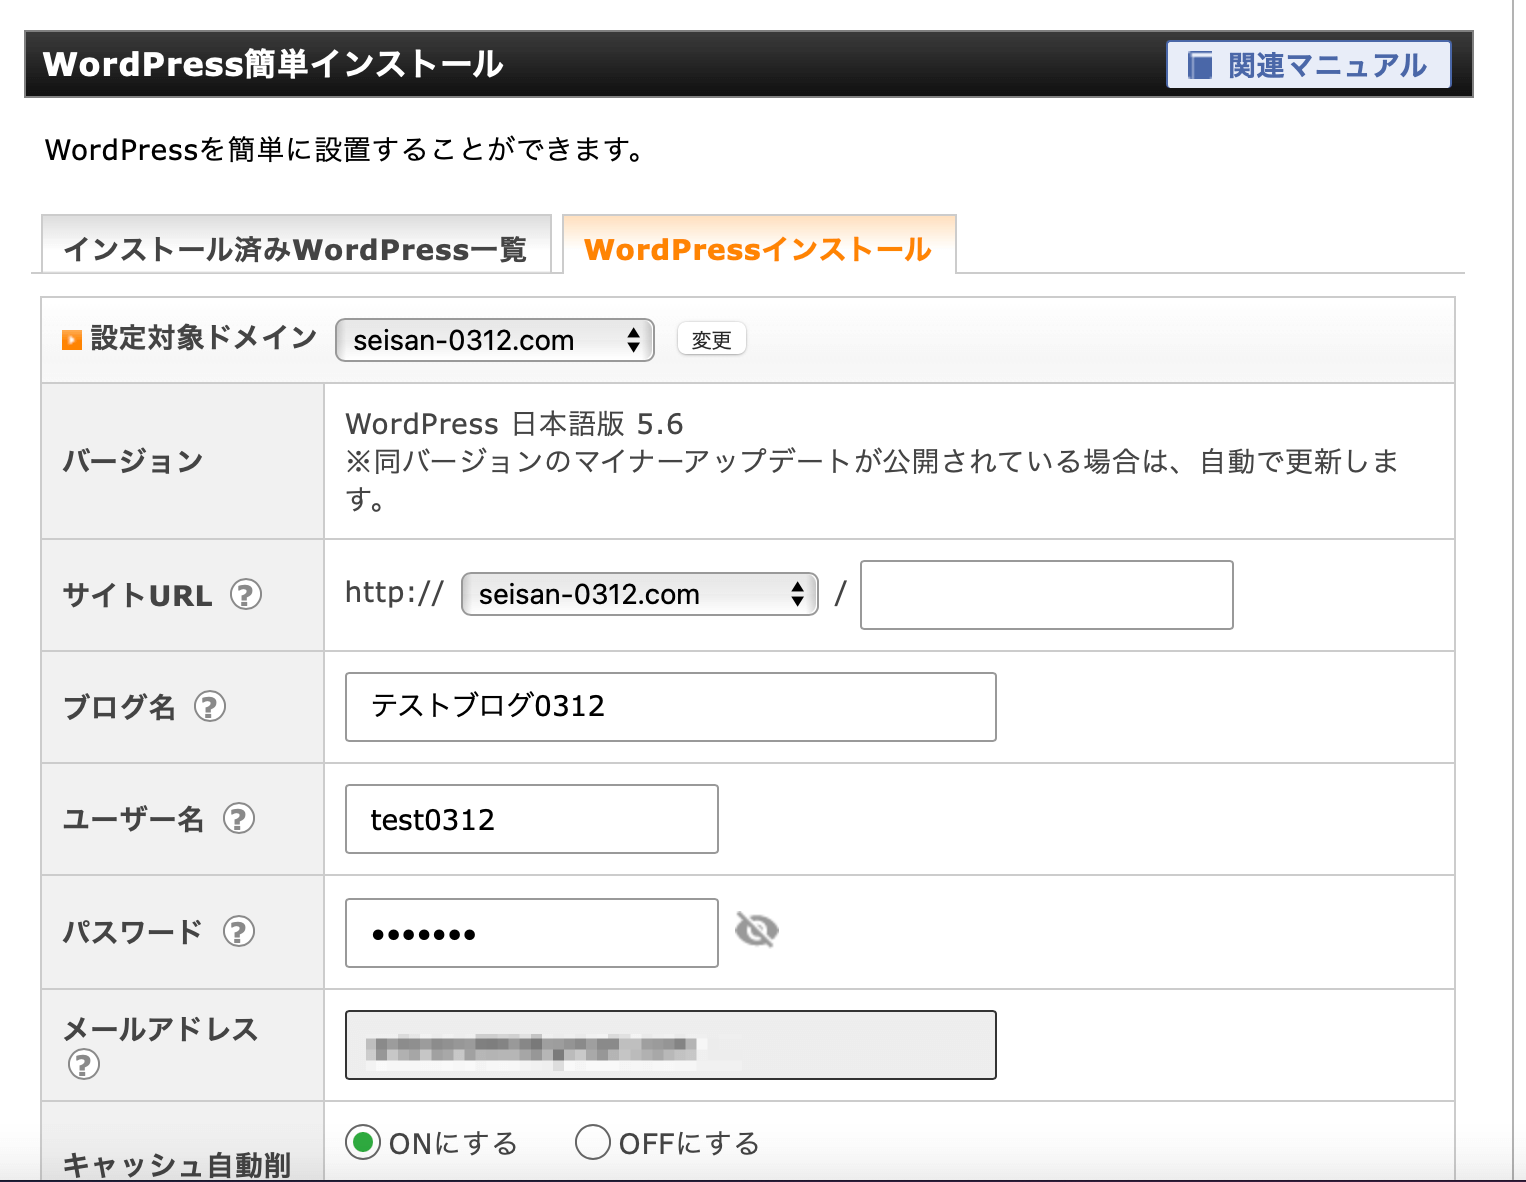Open the サイトURL domain dropdown
Viewport: 1526px width, 1182px height.
(x=639, y=594)
